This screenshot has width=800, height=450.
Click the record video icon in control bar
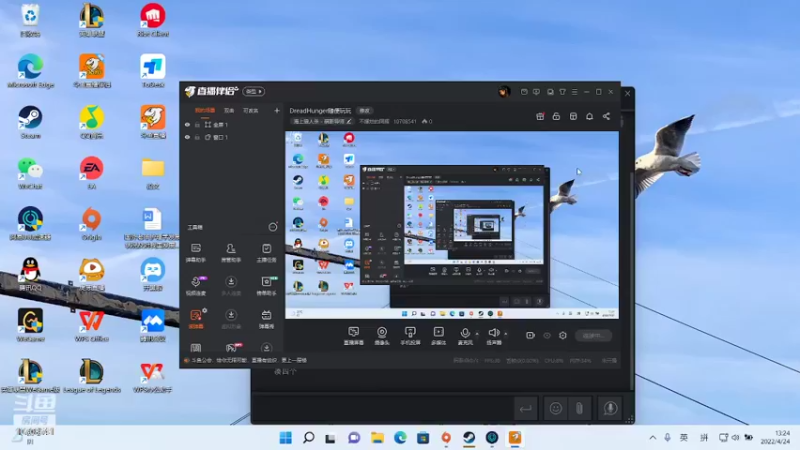[x=530, y=335]
